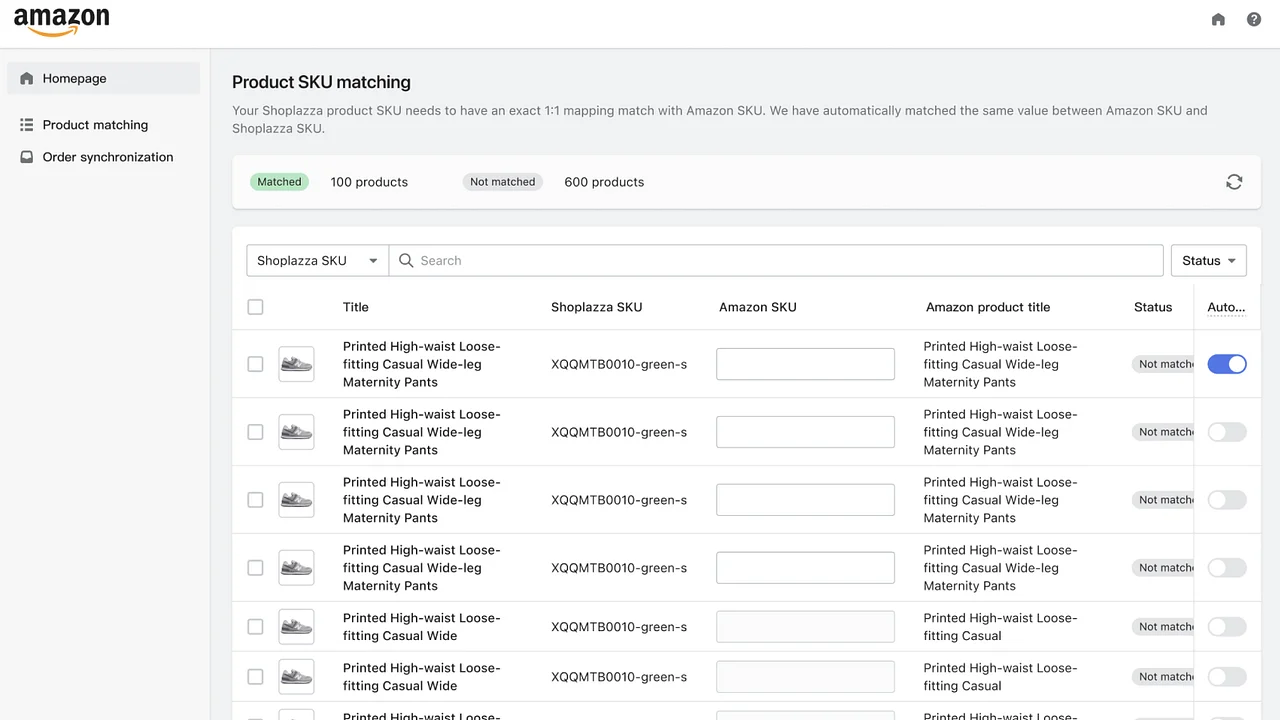The height and width of the screenshot is (720, 1280).
Task: Click the Not matched summary badge
Action: pyautogui.click(x=502, y=182)
